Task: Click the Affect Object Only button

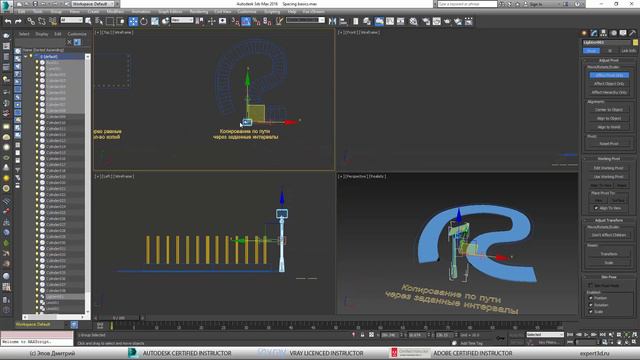Action: [x=609, y=84]
